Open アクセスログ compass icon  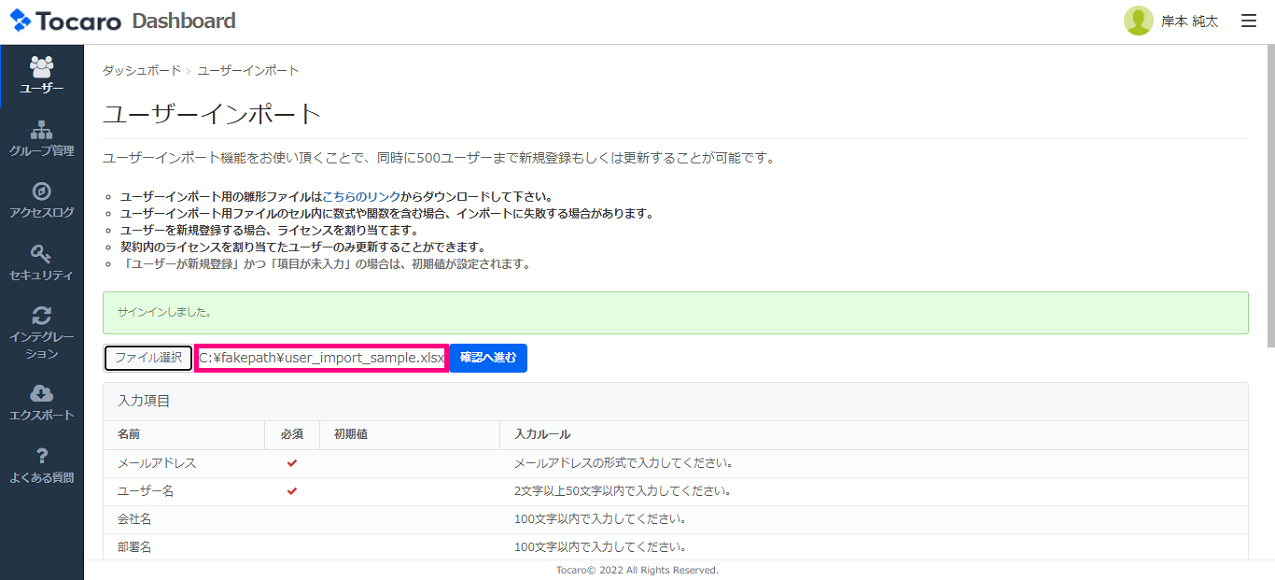pyautogui.click(x=42, y=192)
